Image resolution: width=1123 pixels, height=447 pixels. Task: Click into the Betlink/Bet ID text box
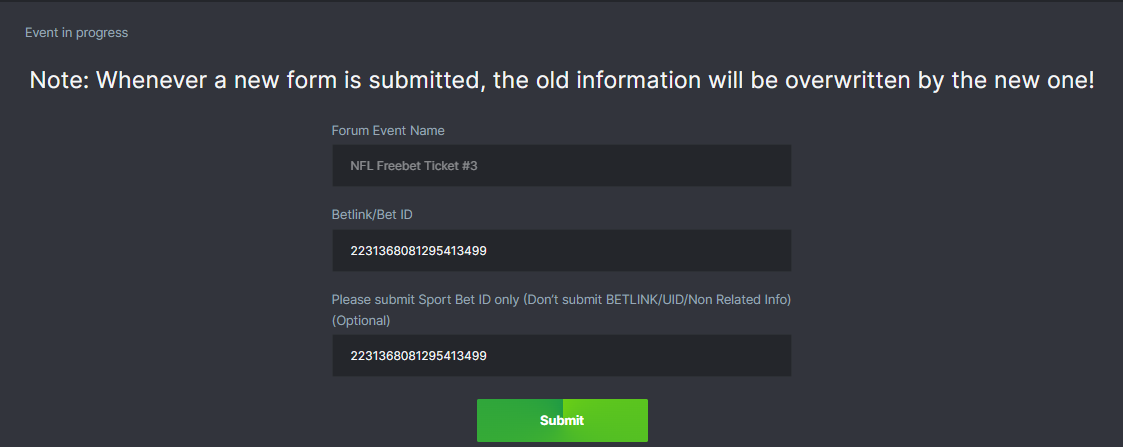tap(561, 251)
